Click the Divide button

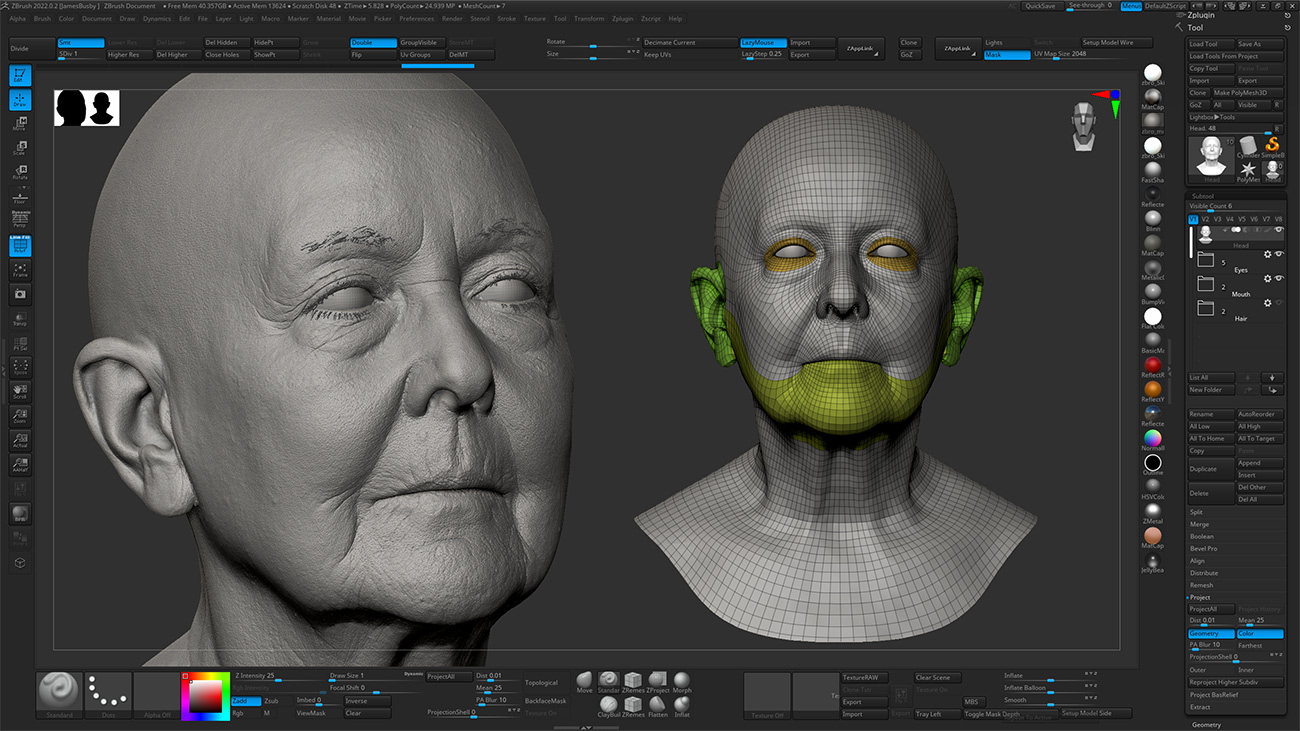coord(32,46)
